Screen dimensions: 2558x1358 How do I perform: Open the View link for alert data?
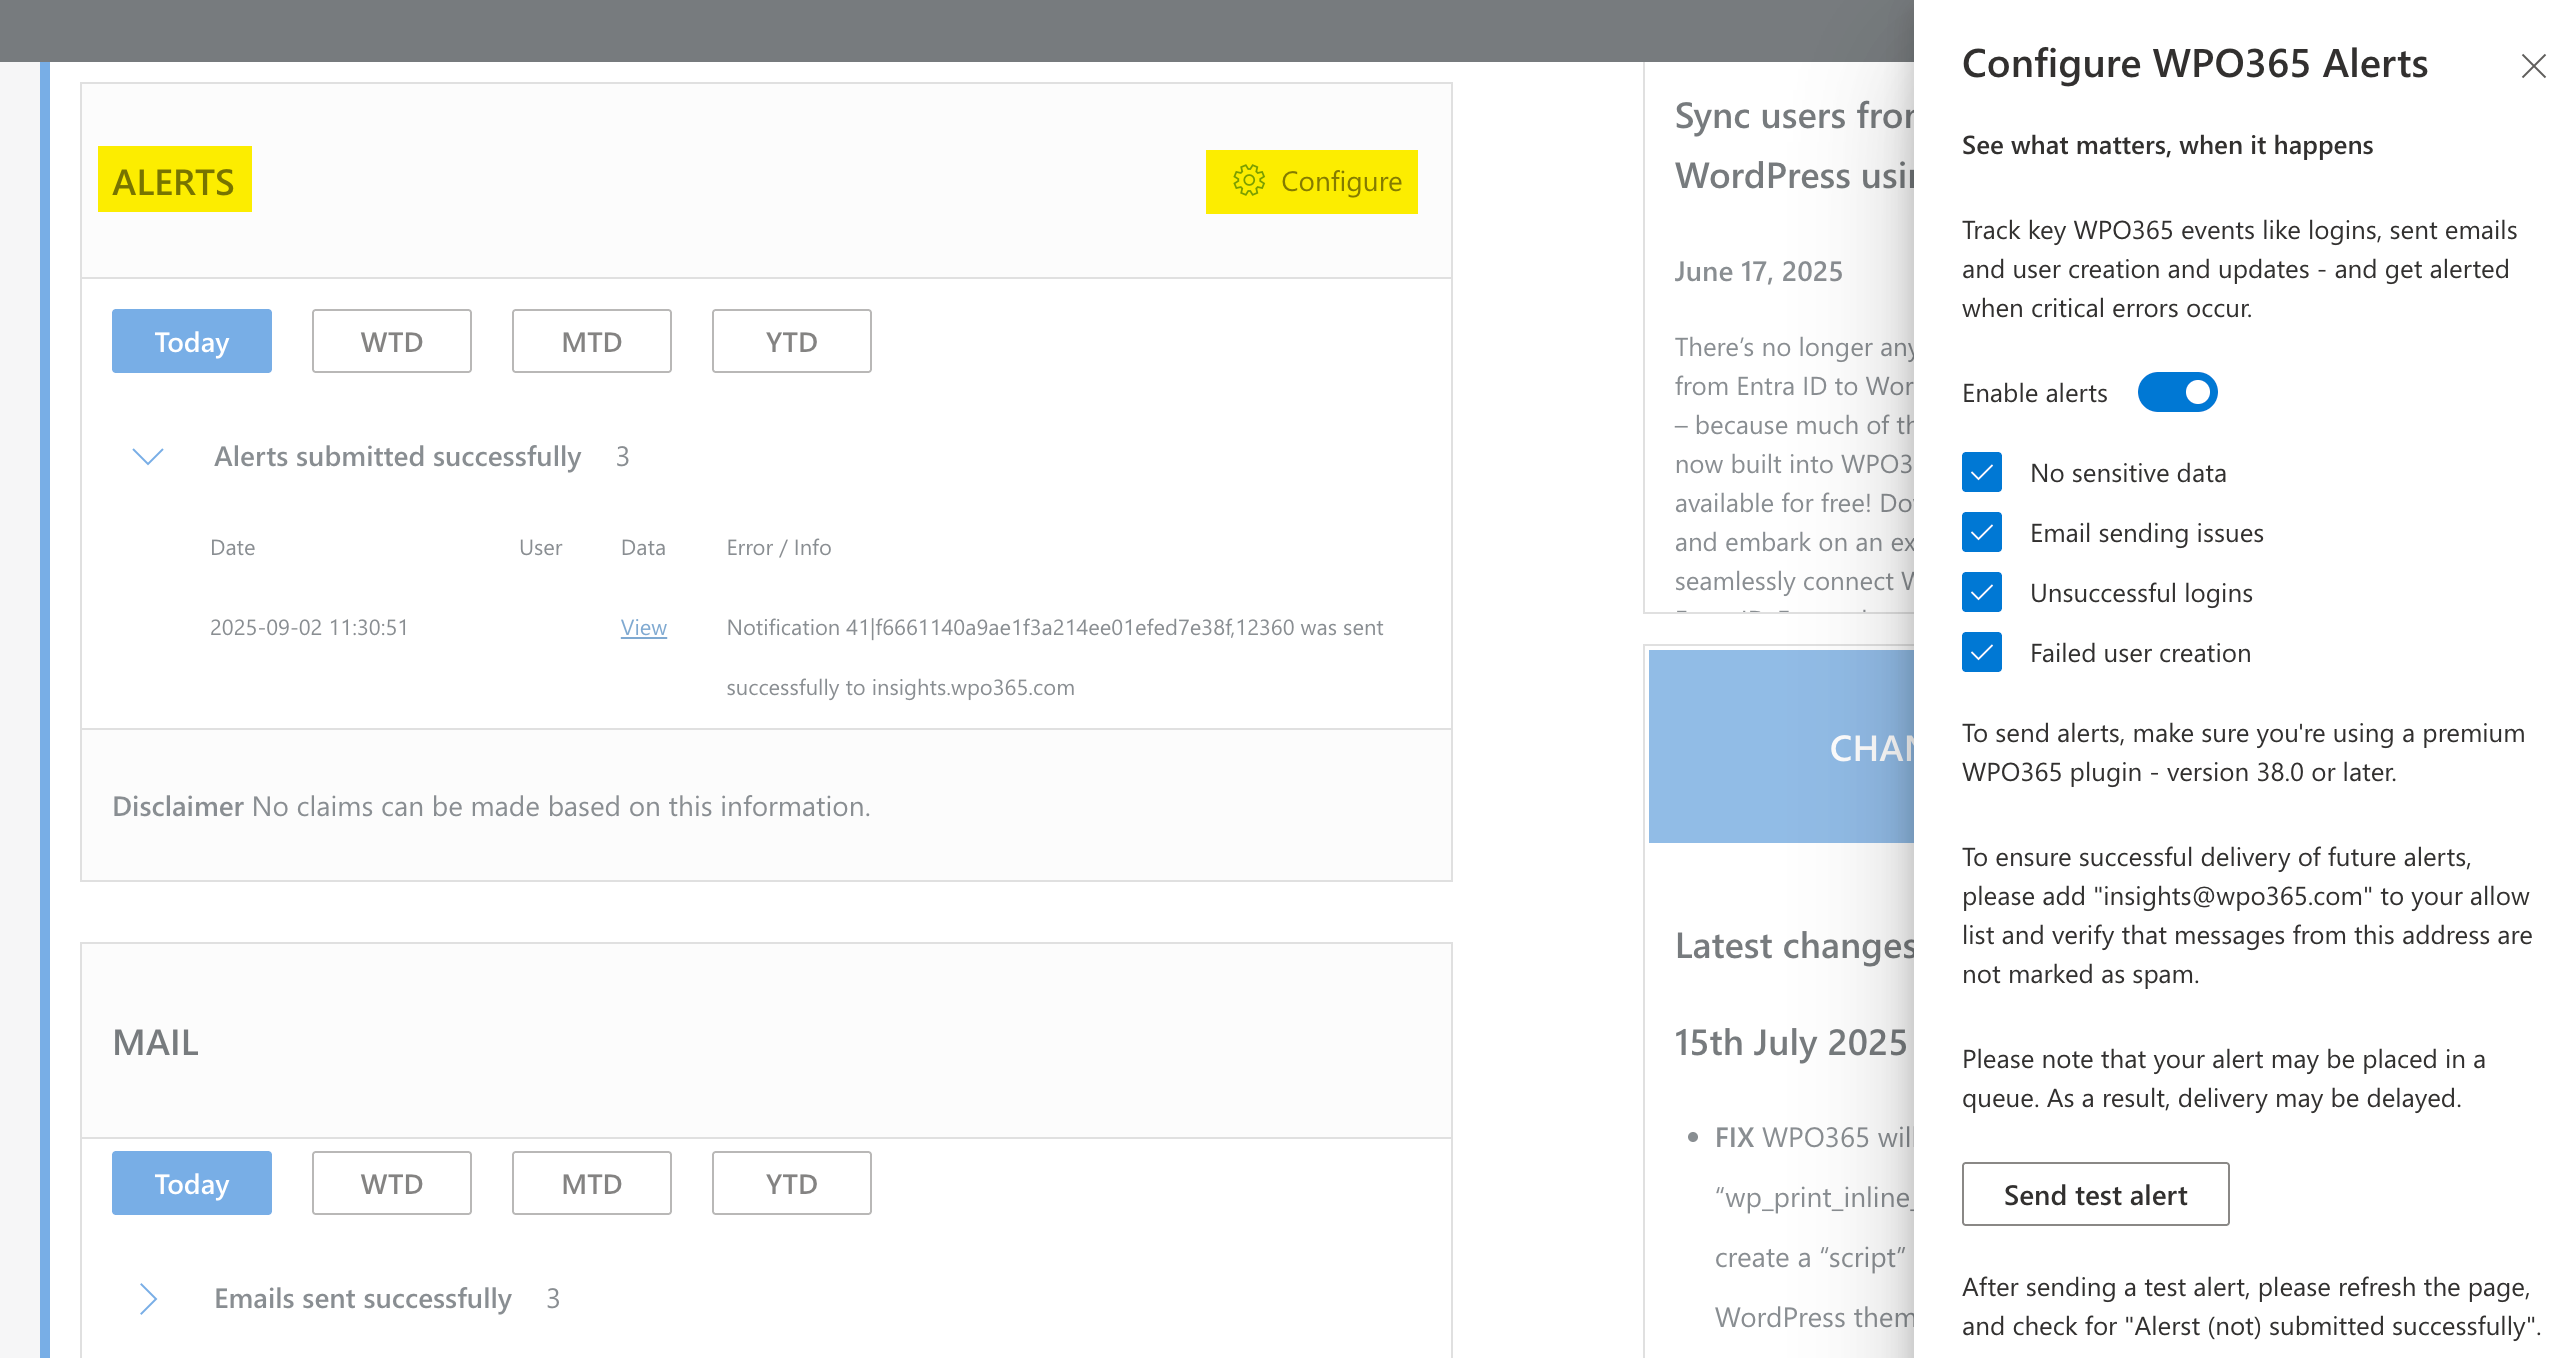[643, 628]
